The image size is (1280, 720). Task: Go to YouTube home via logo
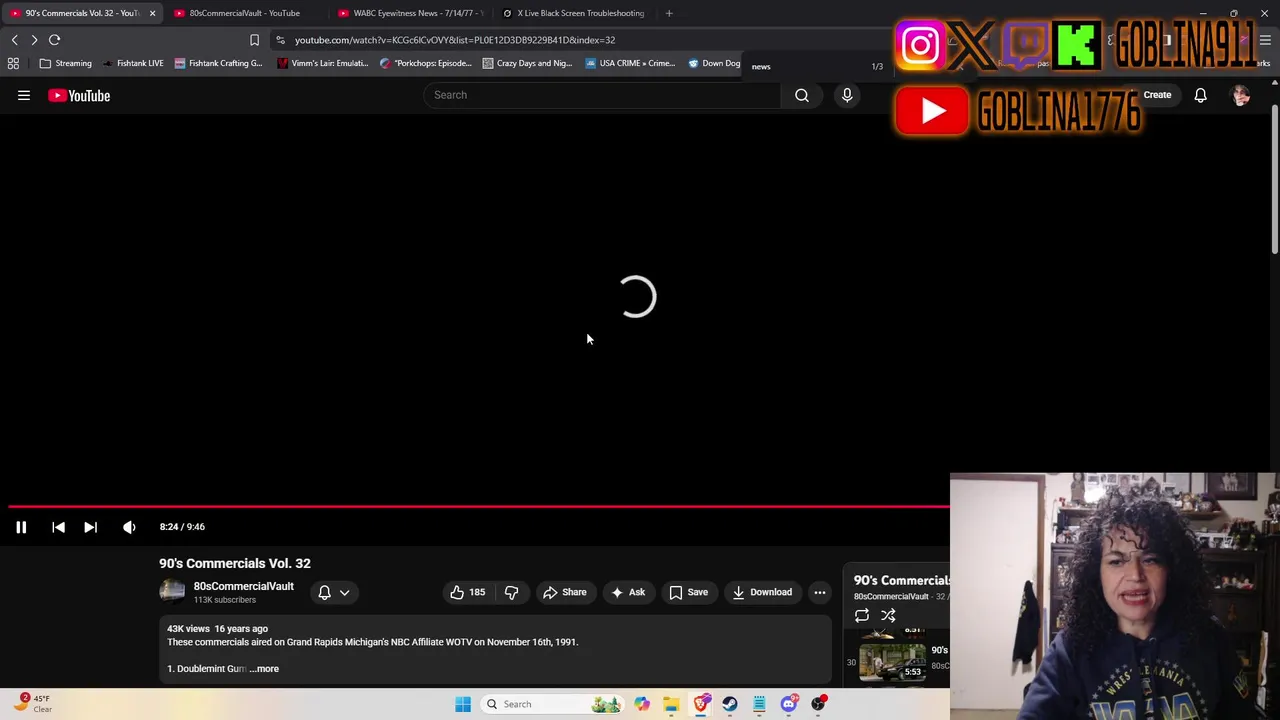point(79,95)
